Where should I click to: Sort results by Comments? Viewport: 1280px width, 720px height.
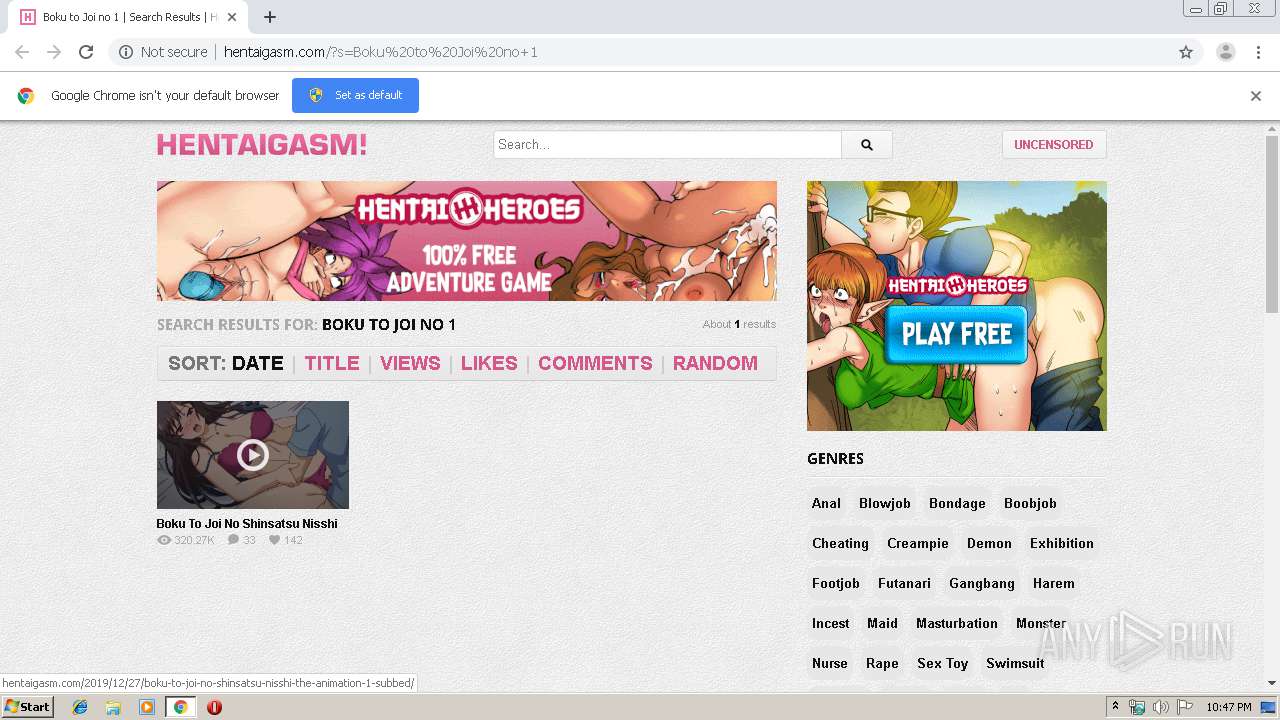(x=595, y=363)
